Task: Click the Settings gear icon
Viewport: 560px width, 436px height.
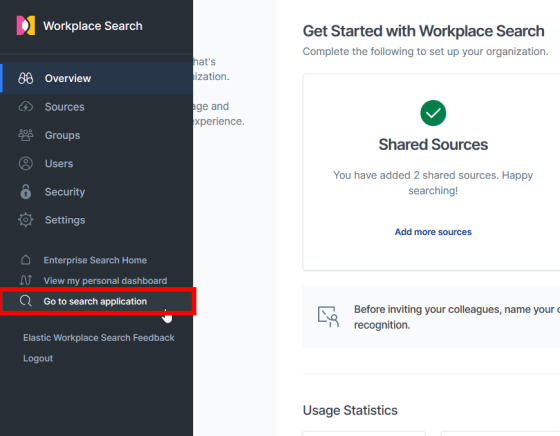Action: [26, 220]
